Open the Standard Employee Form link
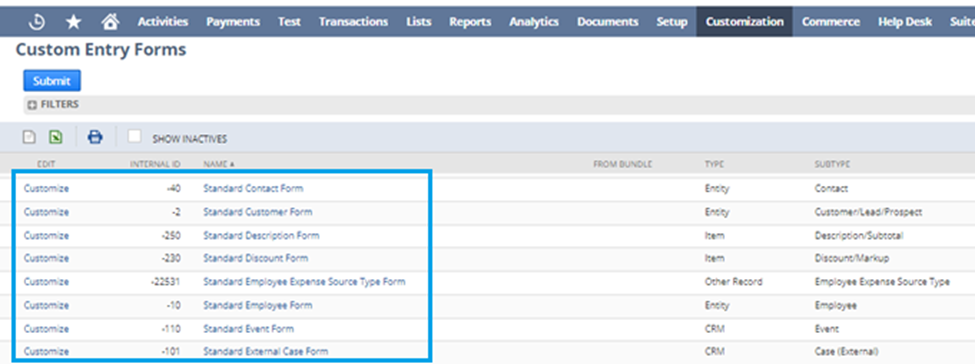The image size is (975, 364). click(257, 305)
